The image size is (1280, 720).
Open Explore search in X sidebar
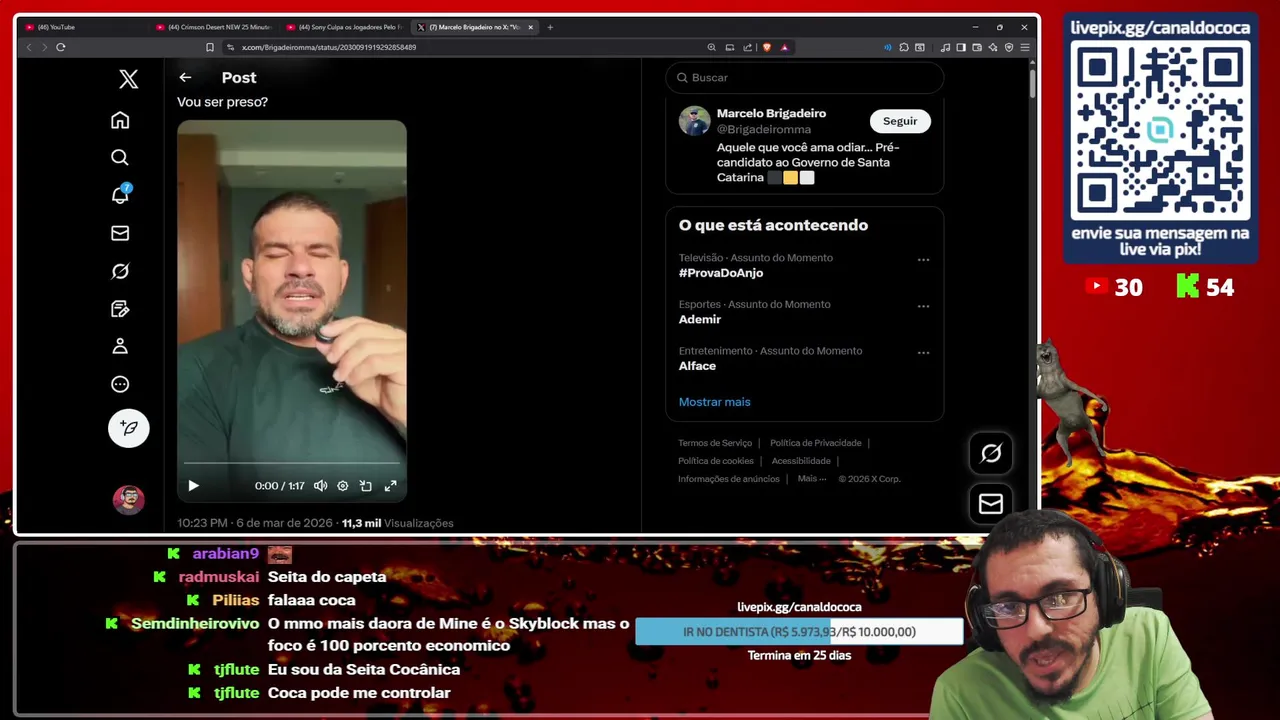(120, 157)
